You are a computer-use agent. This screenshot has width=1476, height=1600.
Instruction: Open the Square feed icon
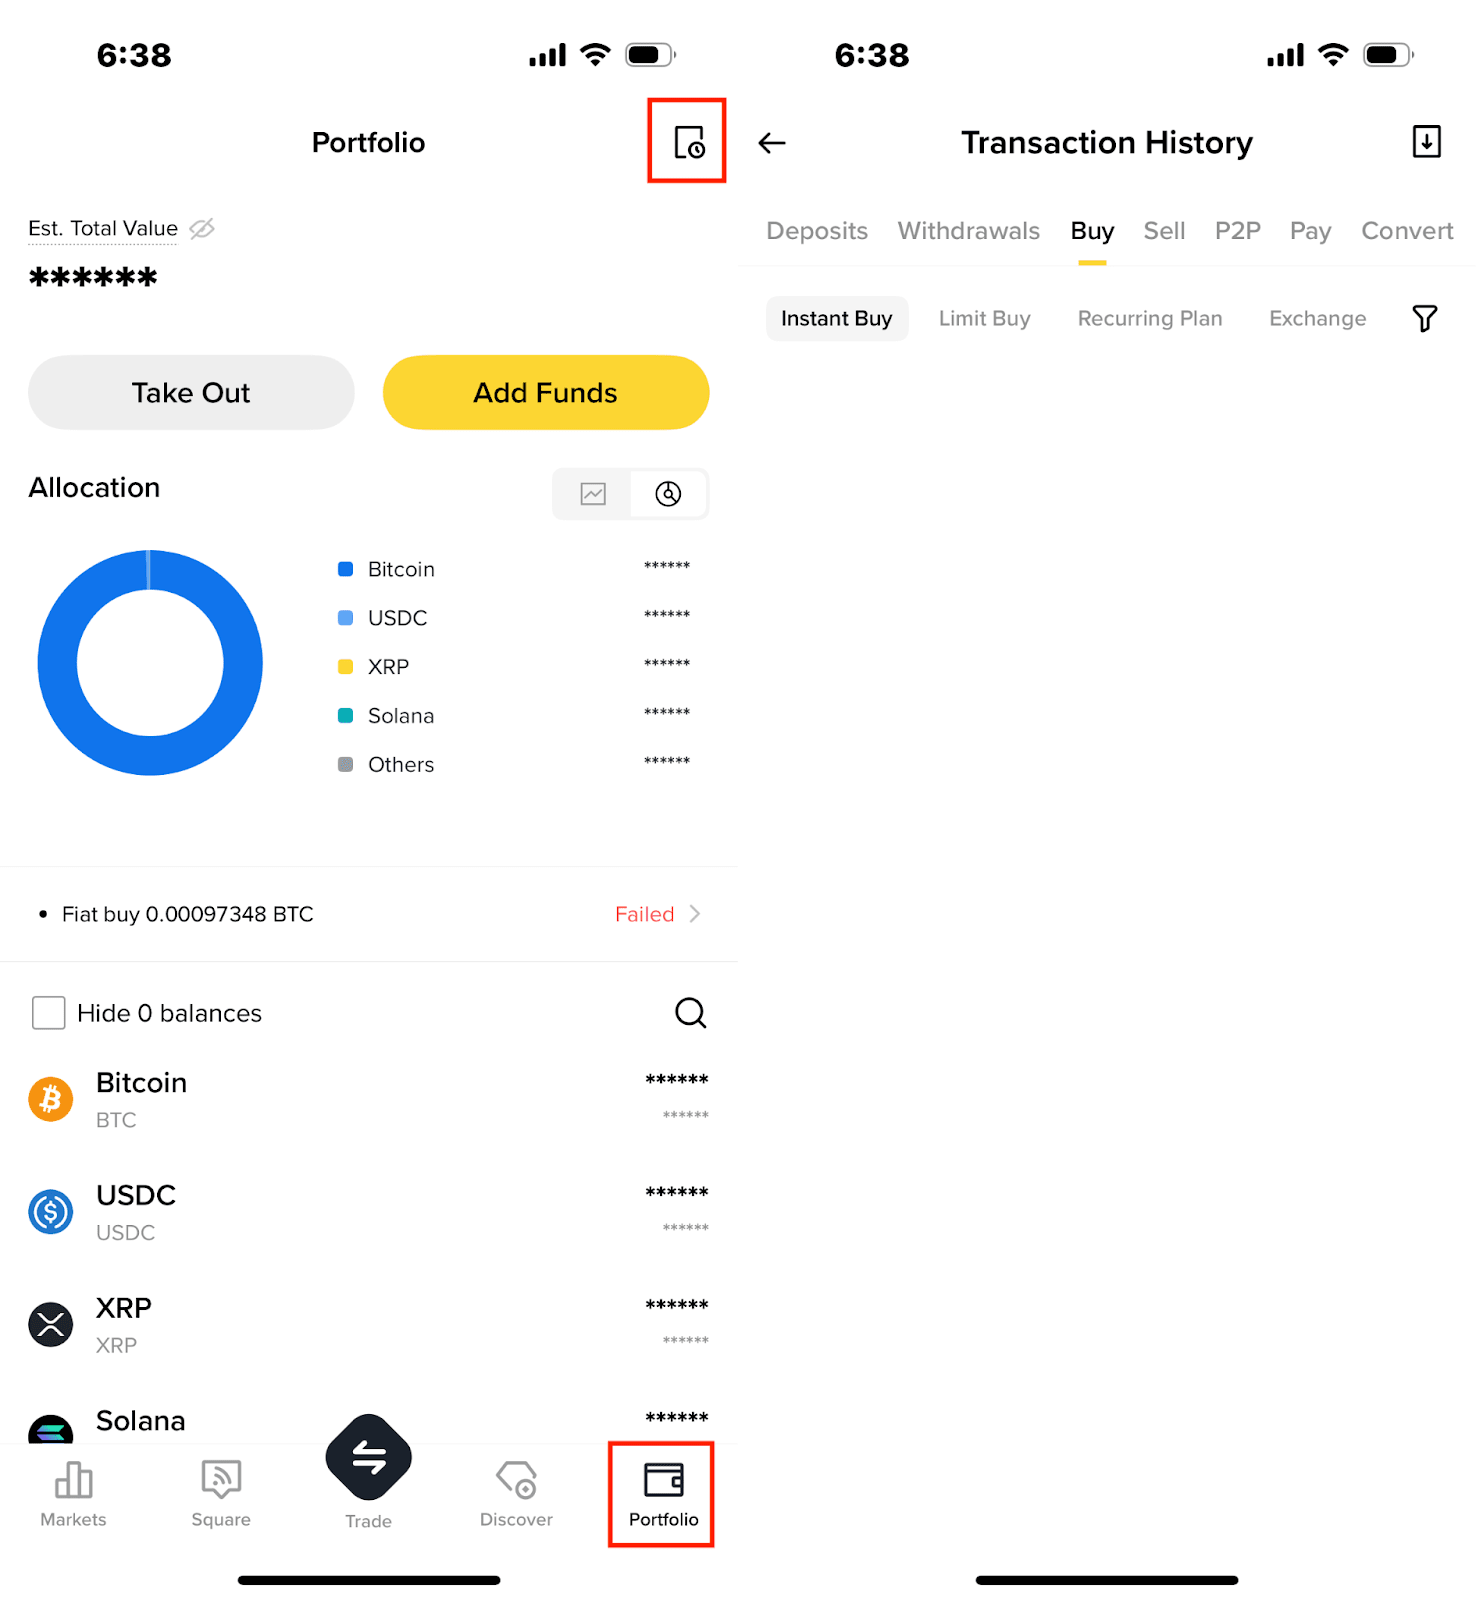(221, 1480)
